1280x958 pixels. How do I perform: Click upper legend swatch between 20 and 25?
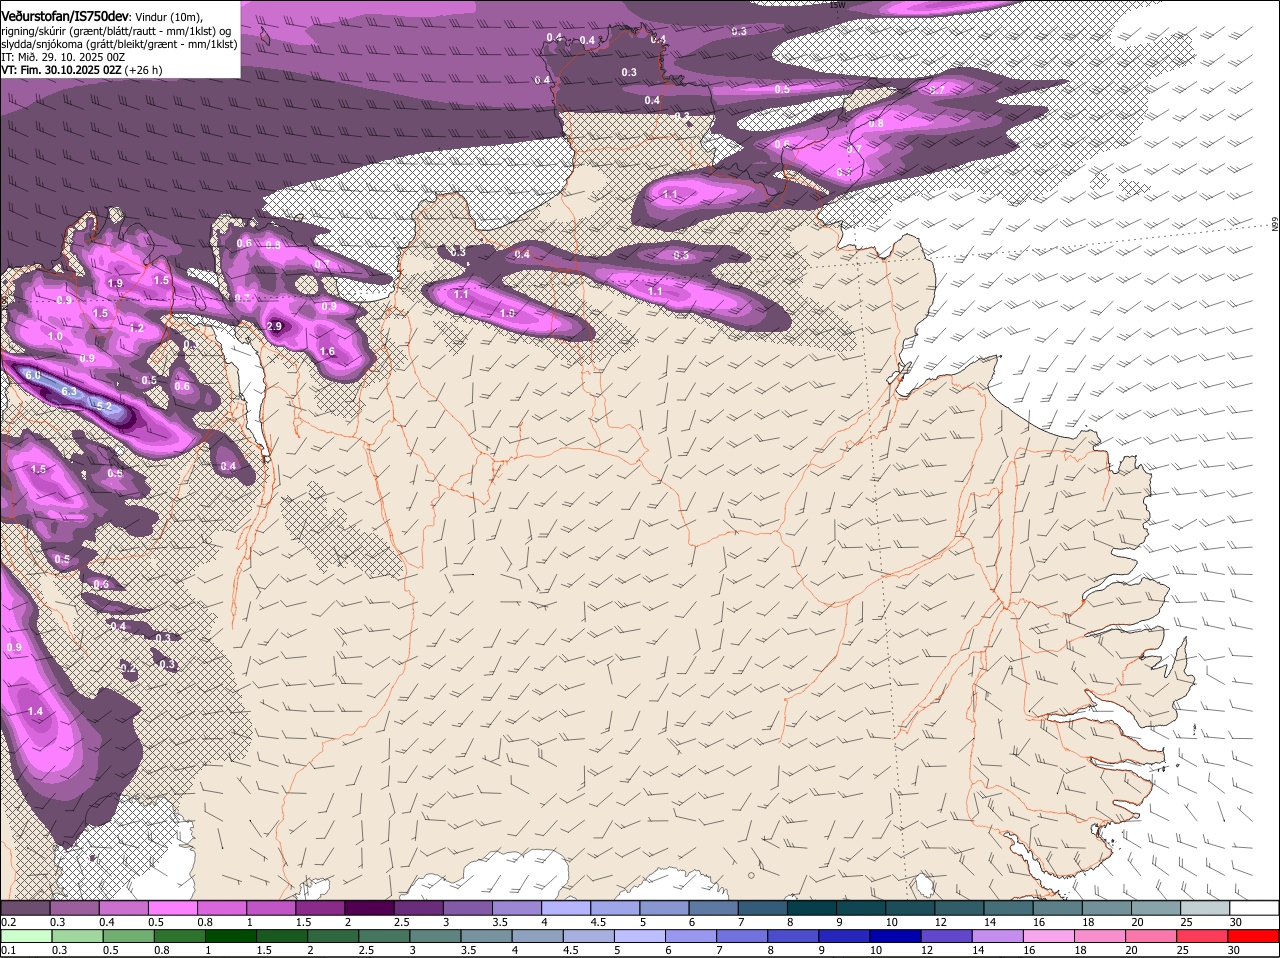pyautogui.click(x=1156, y=907)
